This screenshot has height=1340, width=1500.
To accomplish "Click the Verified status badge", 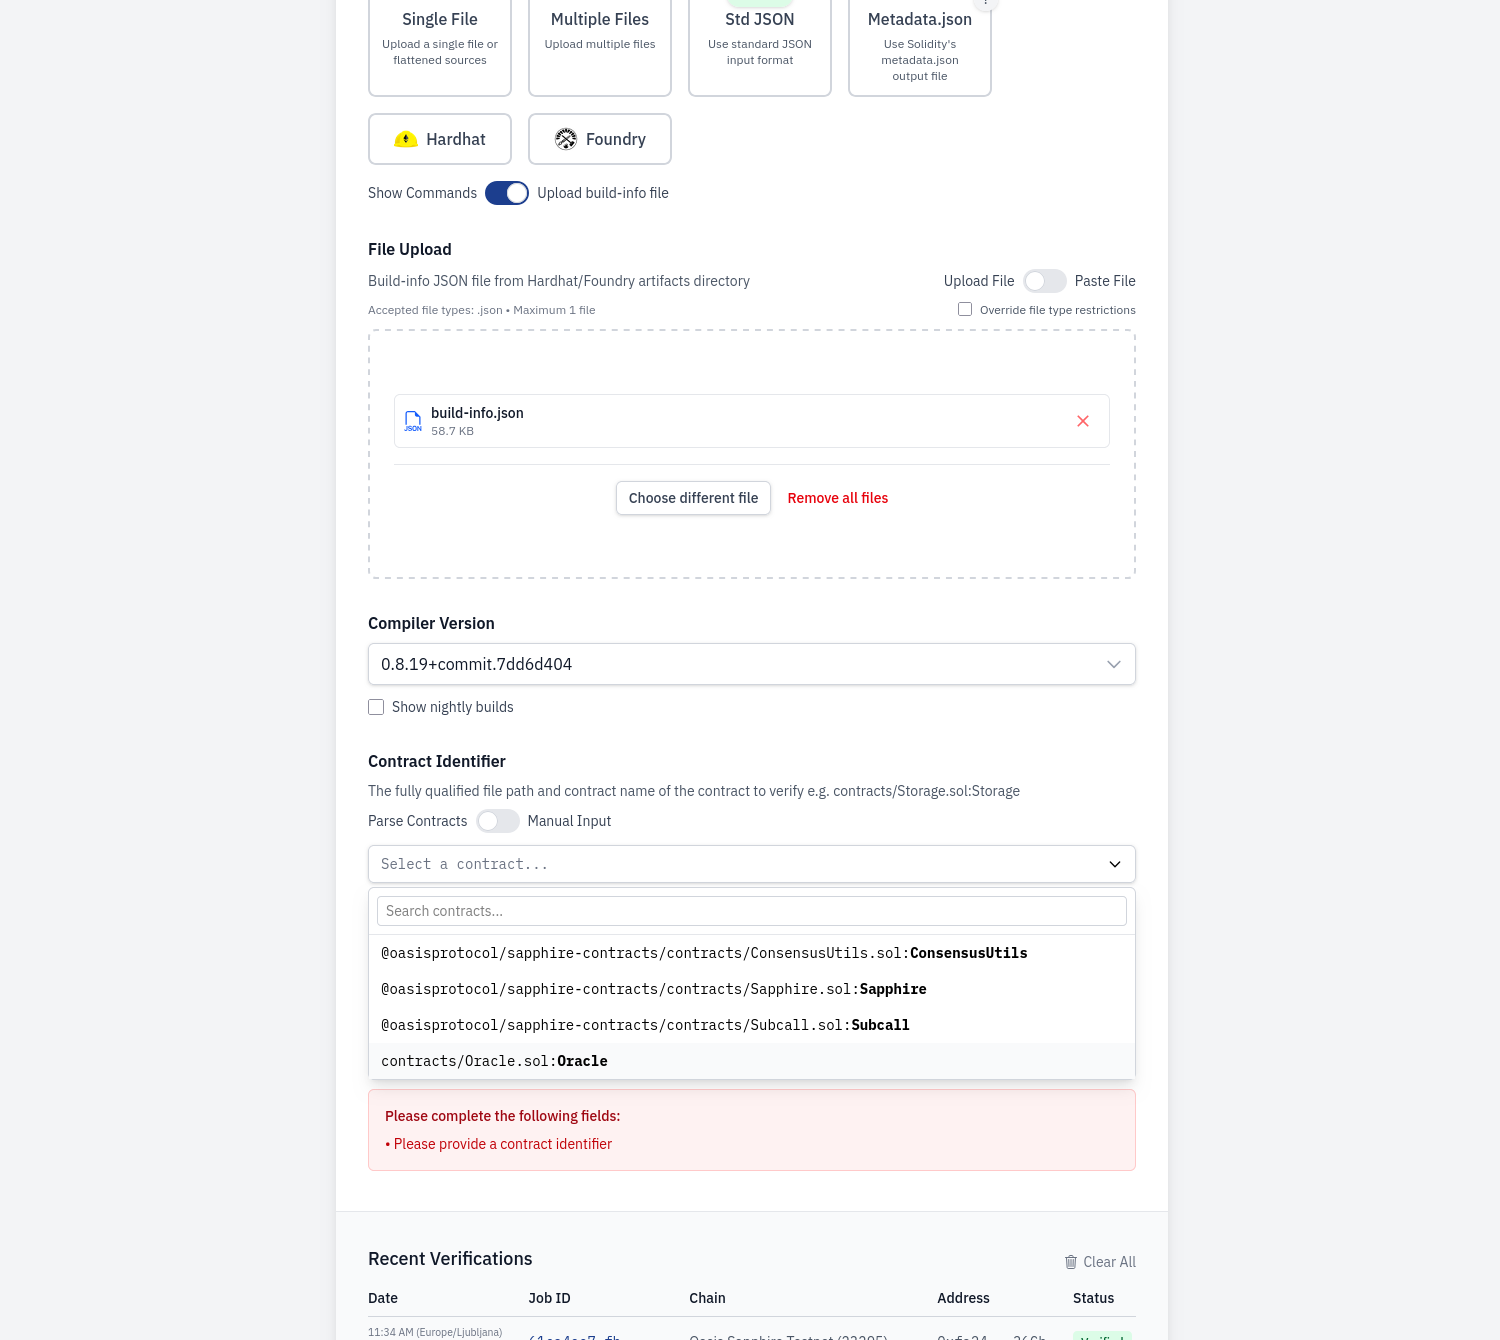I will pos(1101,1336).
